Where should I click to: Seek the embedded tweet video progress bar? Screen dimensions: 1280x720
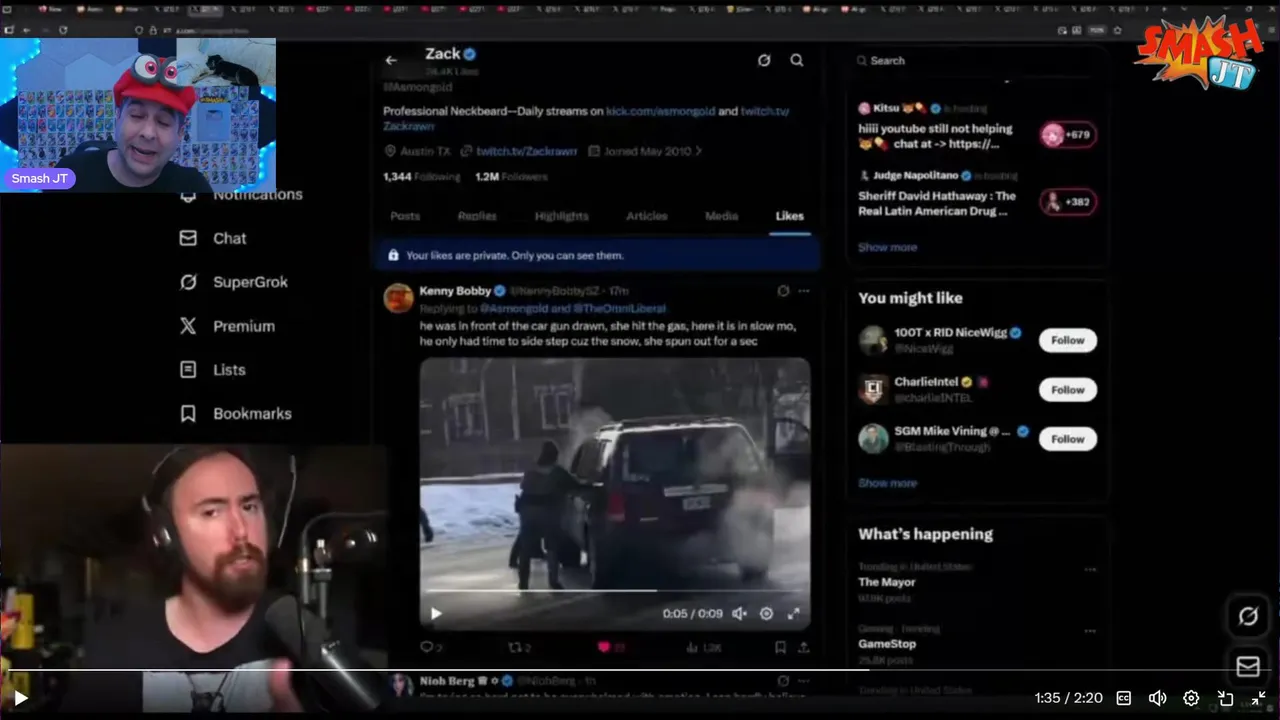pyautogui.click(x=614, y=591)
